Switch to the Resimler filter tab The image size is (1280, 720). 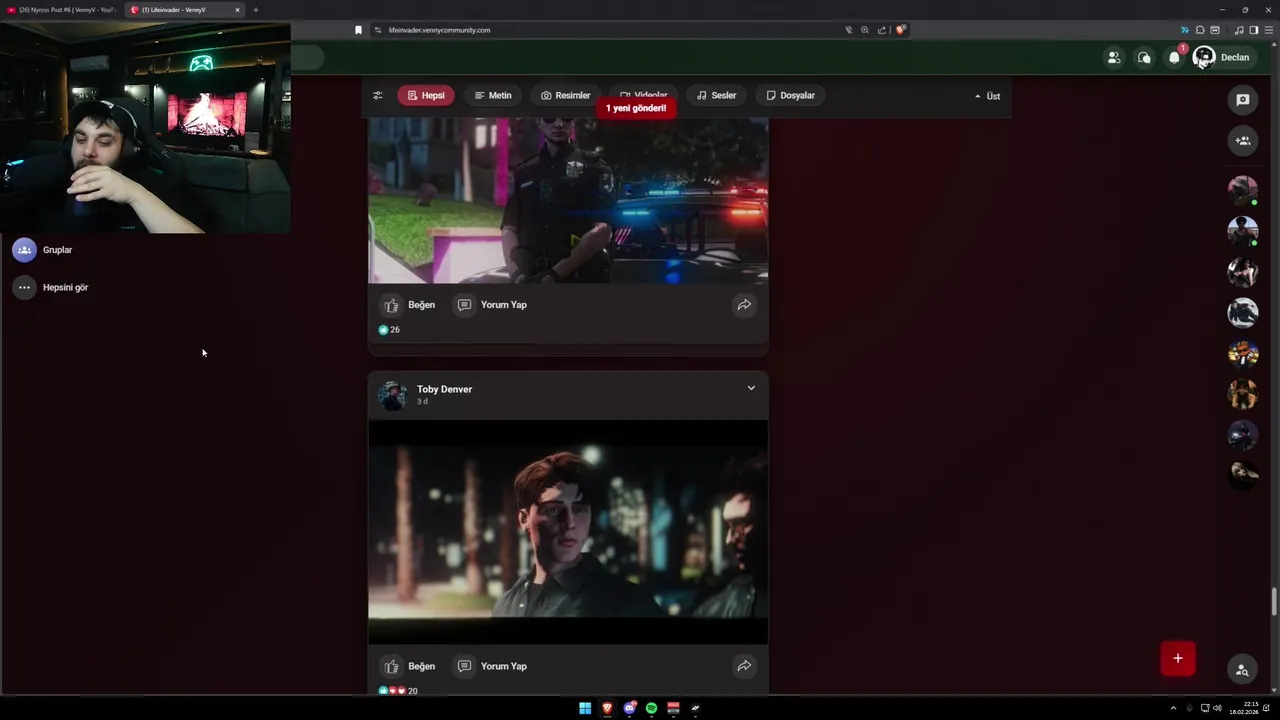point(566,95)
